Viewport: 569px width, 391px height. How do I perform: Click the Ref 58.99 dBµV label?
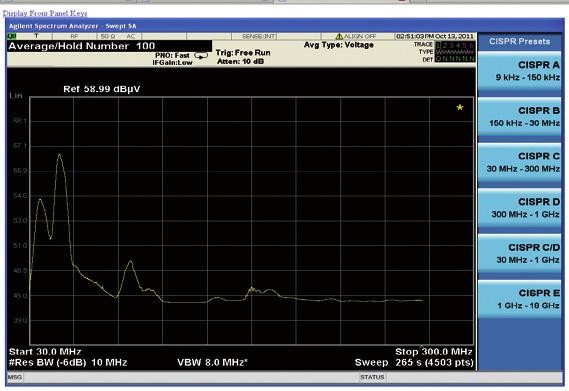pyautogui.click(x=102, y=89)
